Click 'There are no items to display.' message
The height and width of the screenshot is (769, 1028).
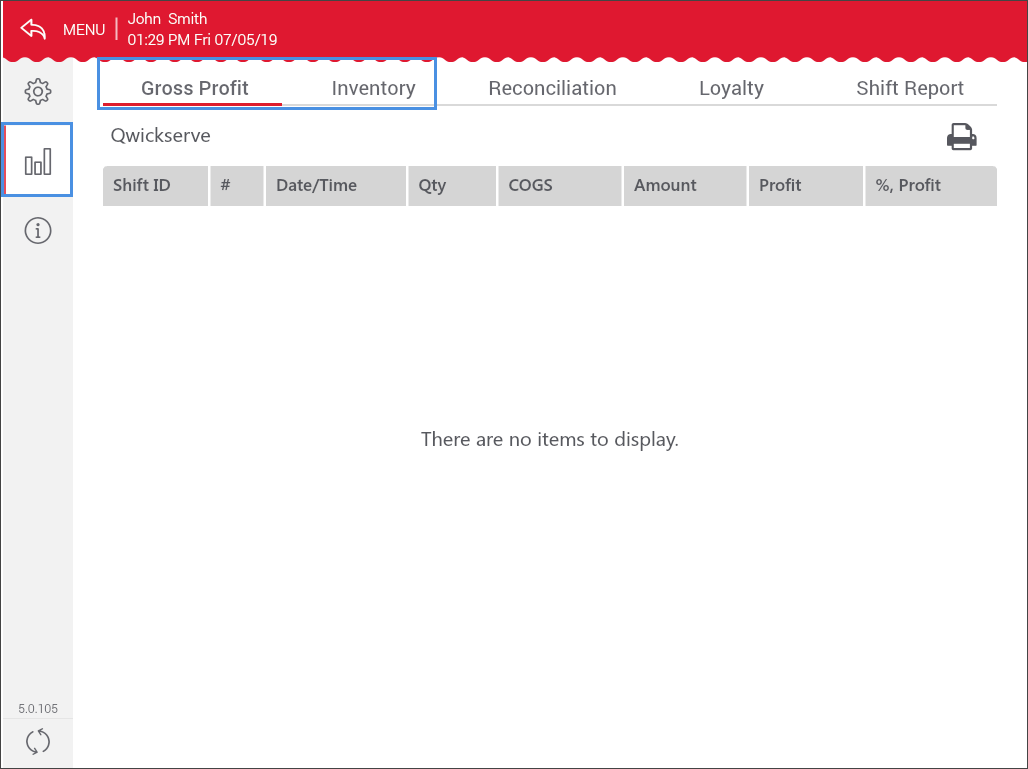pos(549,439)
